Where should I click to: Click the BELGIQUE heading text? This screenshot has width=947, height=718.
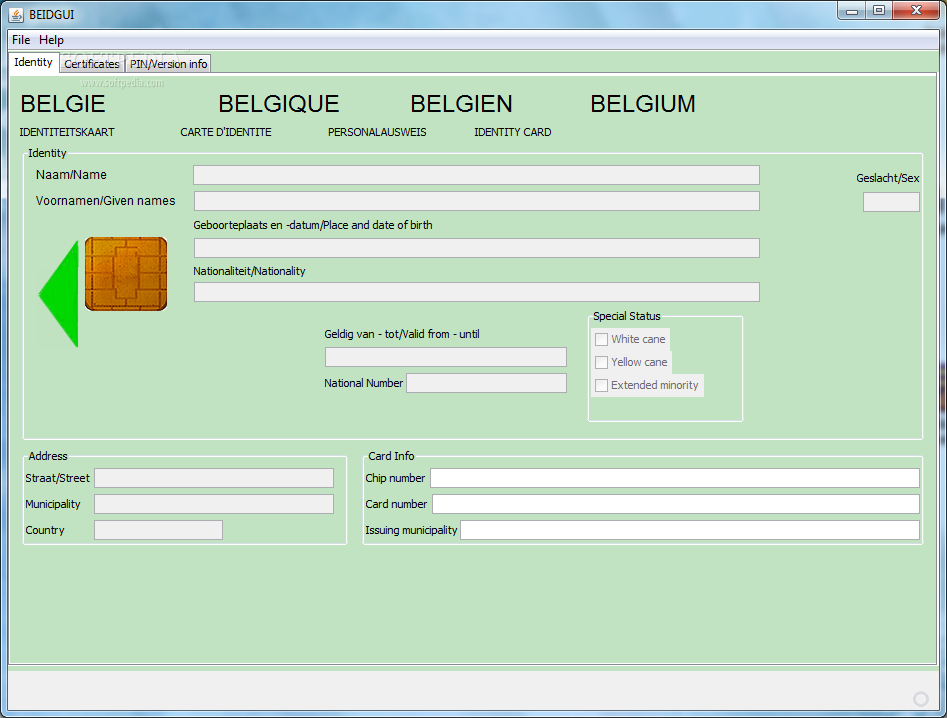278,104
